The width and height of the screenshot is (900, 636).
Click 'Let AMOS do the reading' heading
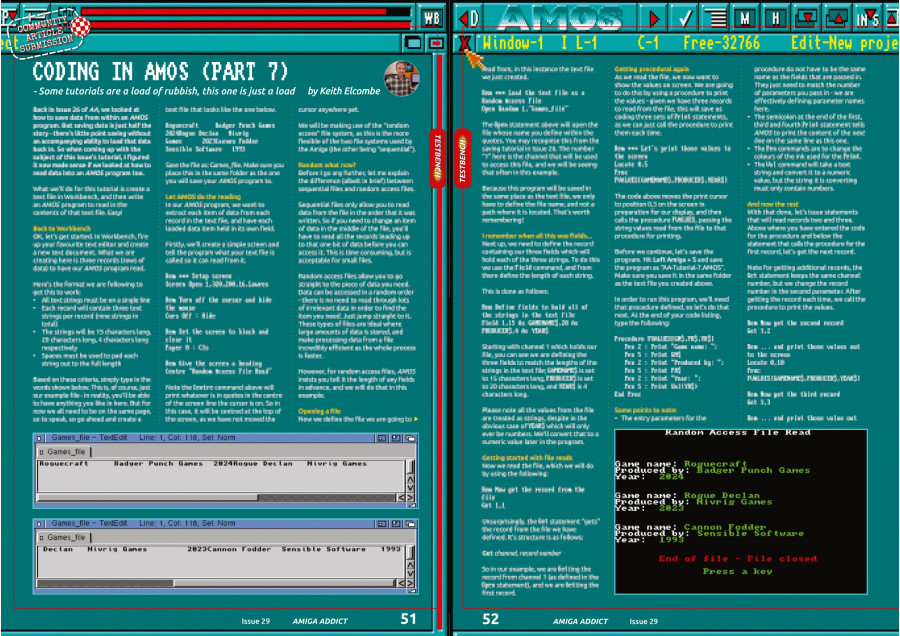coord(203,196)
